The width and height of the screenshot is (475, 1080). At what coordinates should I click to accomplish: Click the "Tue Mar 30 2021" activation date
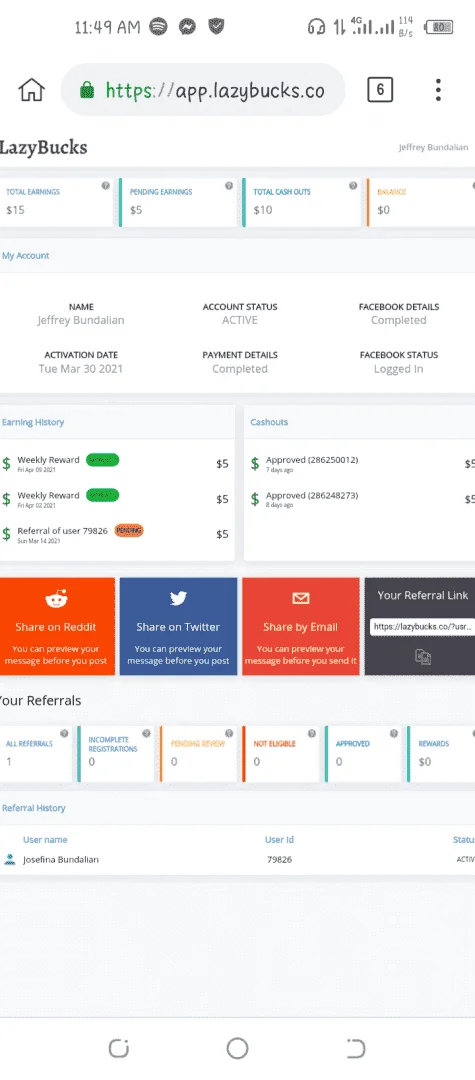(81, 368)
